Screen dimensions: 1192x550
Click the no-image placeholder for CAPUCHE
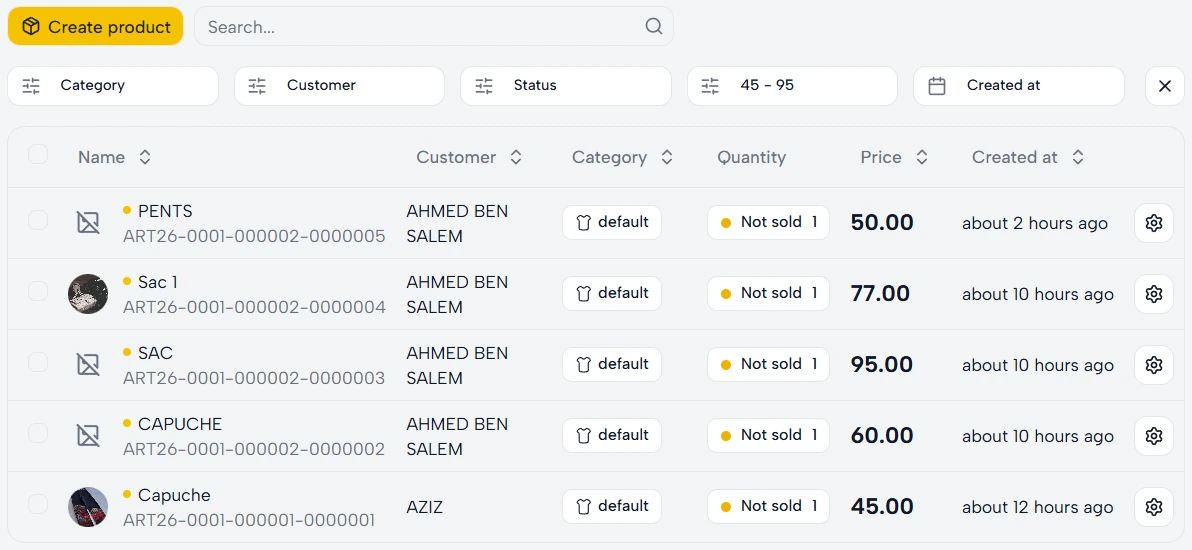(x=88, y=436)
